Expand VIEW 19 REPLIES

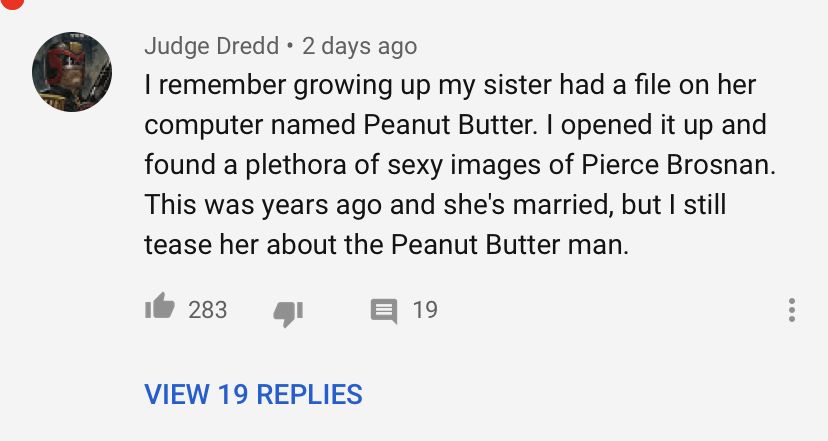[x=254, y=394]
